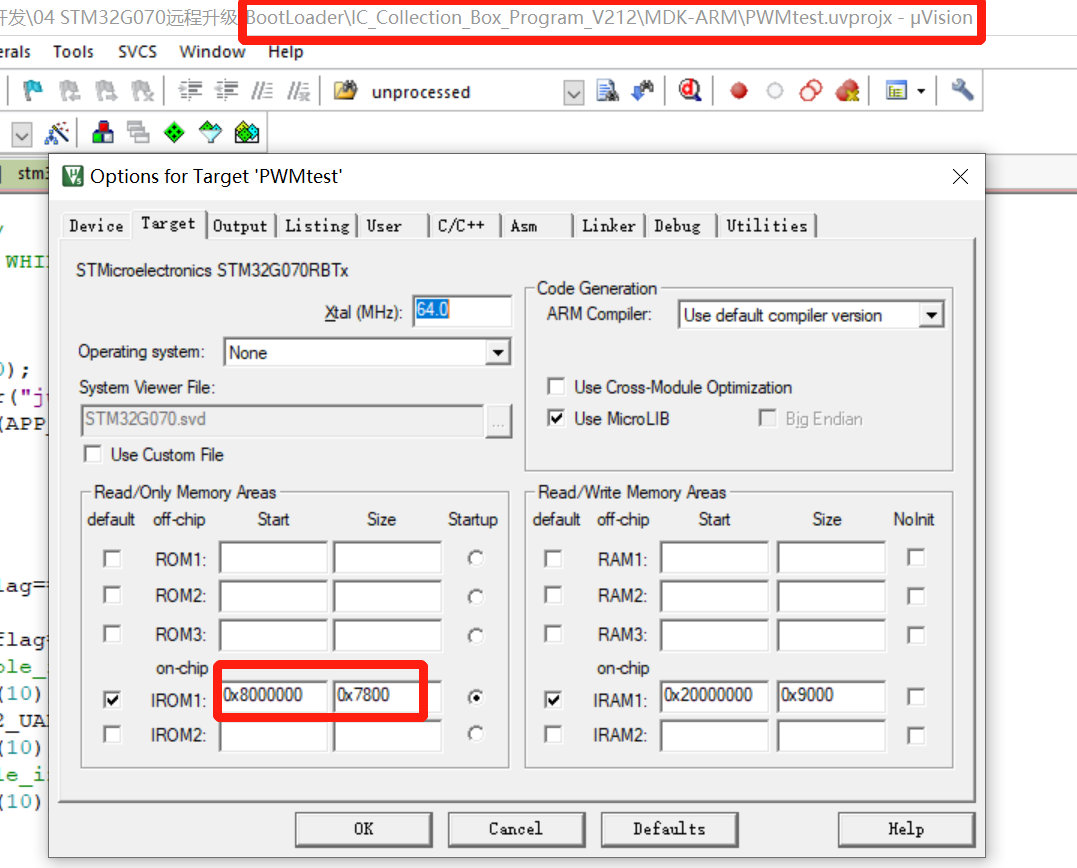This screenshot has width=1077, height=868.
Task: Click the OK button
Action: tap(364, 829)
